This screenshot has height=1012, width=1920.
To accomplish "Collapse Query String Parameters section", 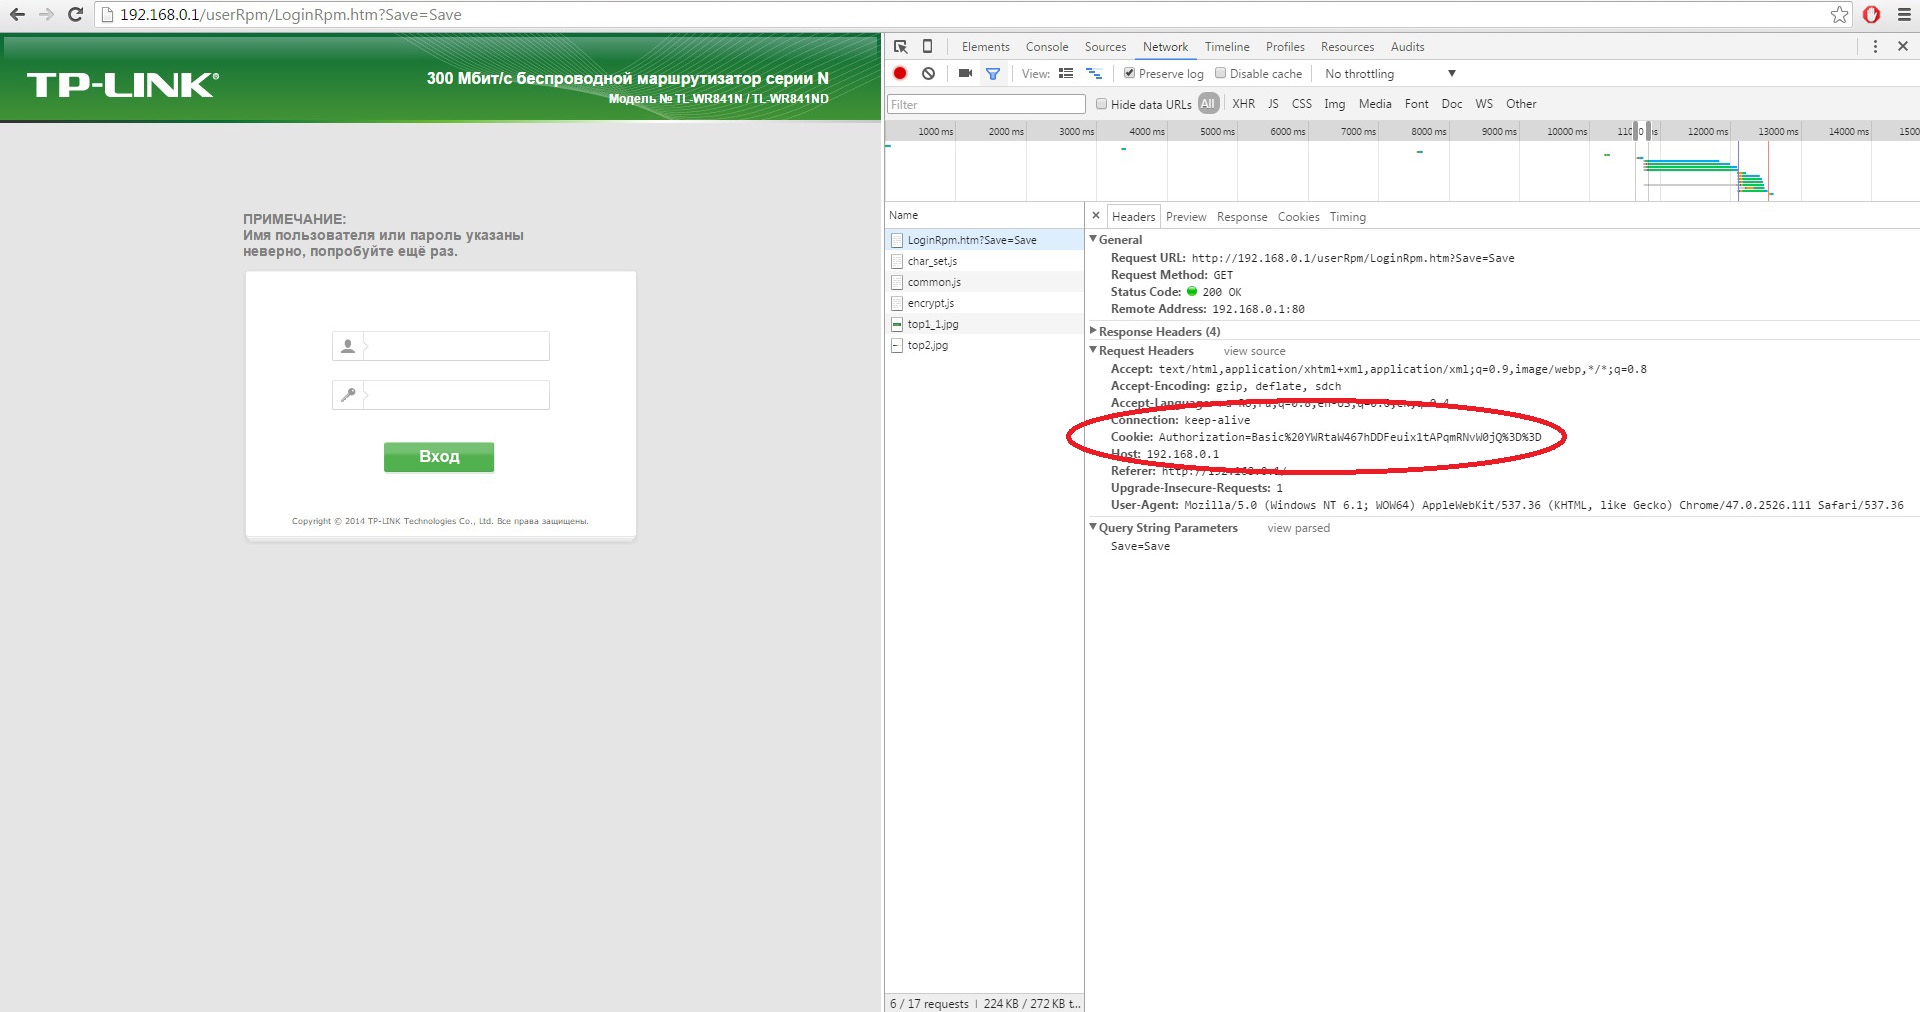I will click(1094, 528).
